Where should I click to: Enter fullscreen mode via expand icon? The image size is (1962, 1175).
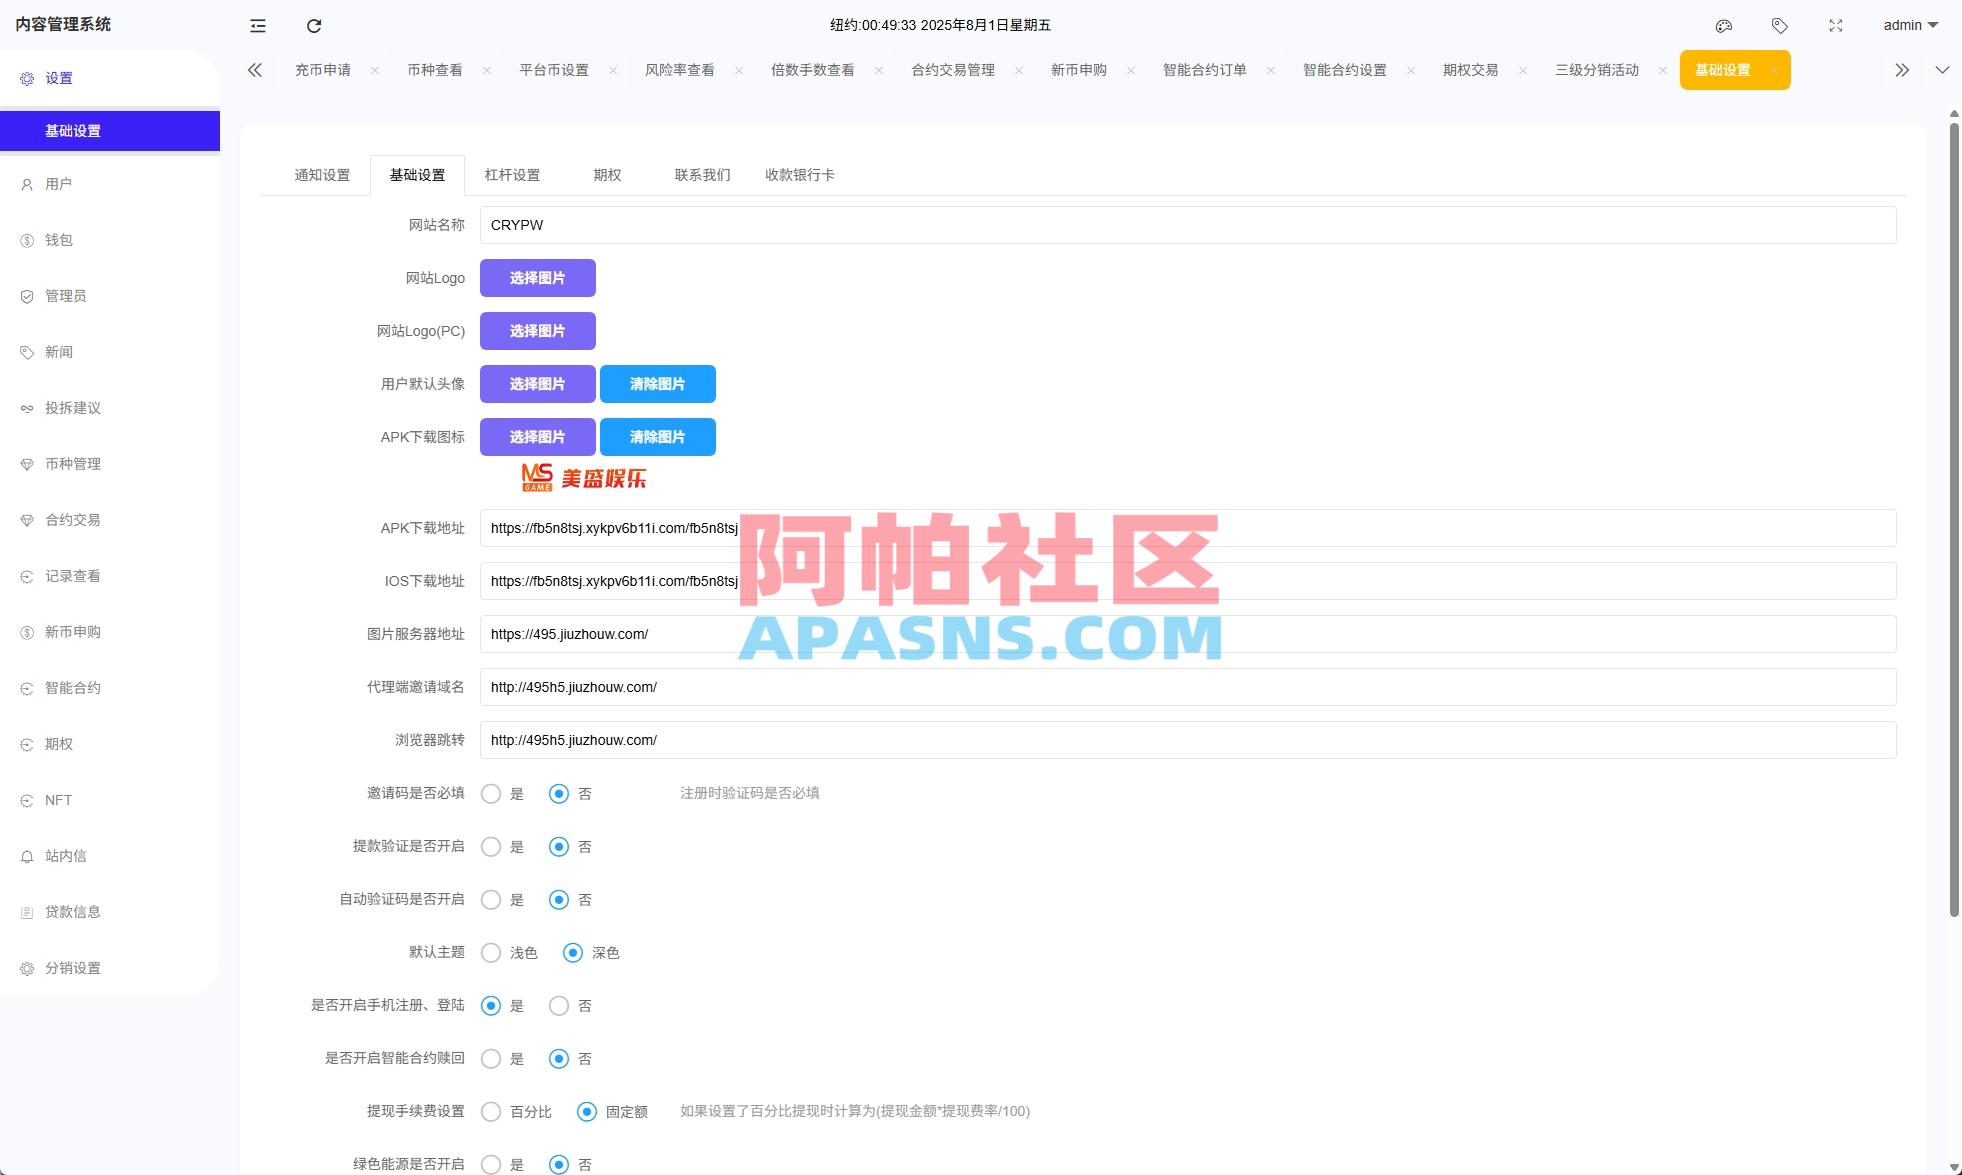pos(1836,26)
